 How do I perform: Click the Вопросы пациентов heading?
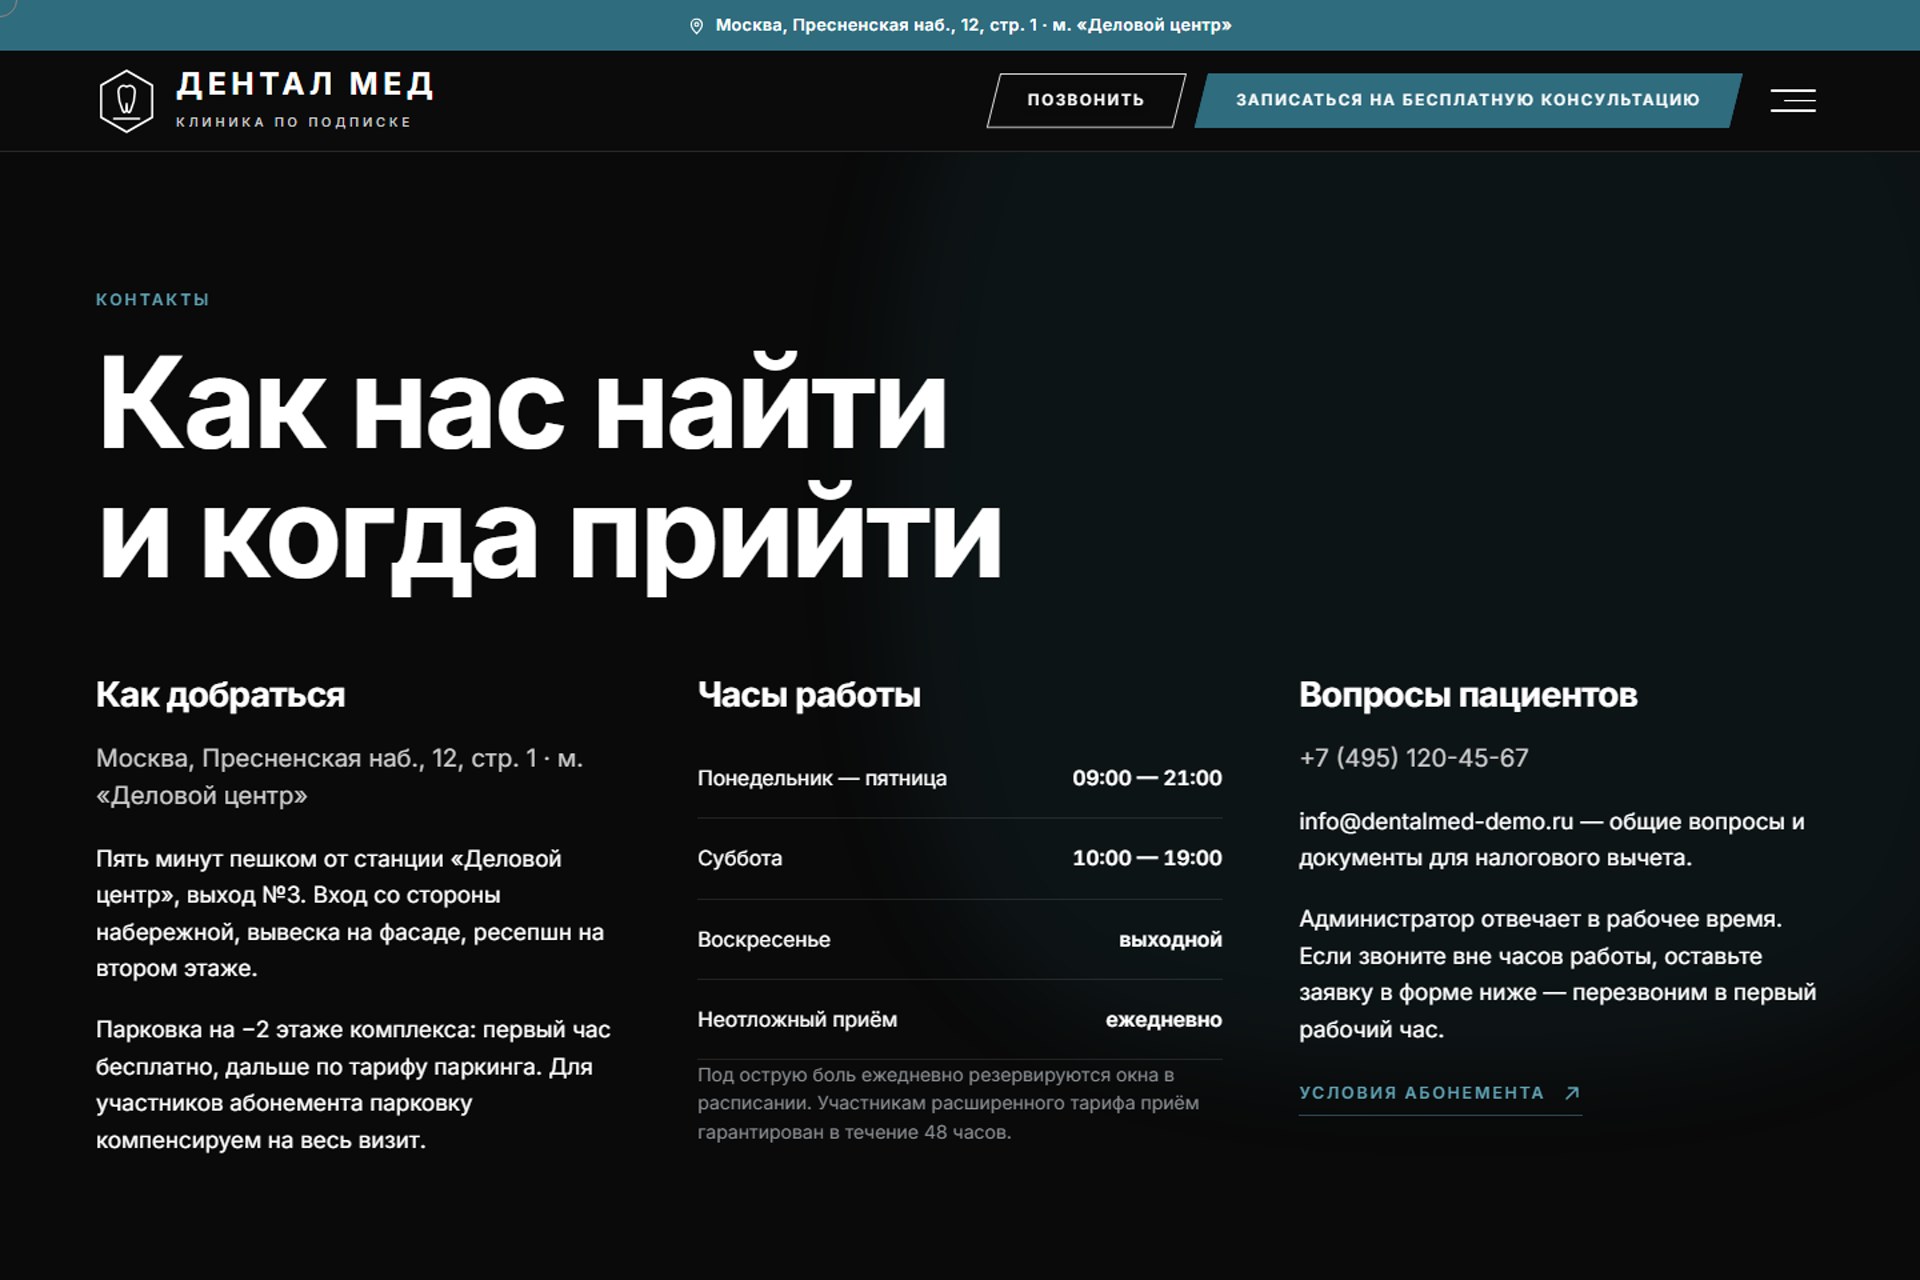pos(1468,695)
